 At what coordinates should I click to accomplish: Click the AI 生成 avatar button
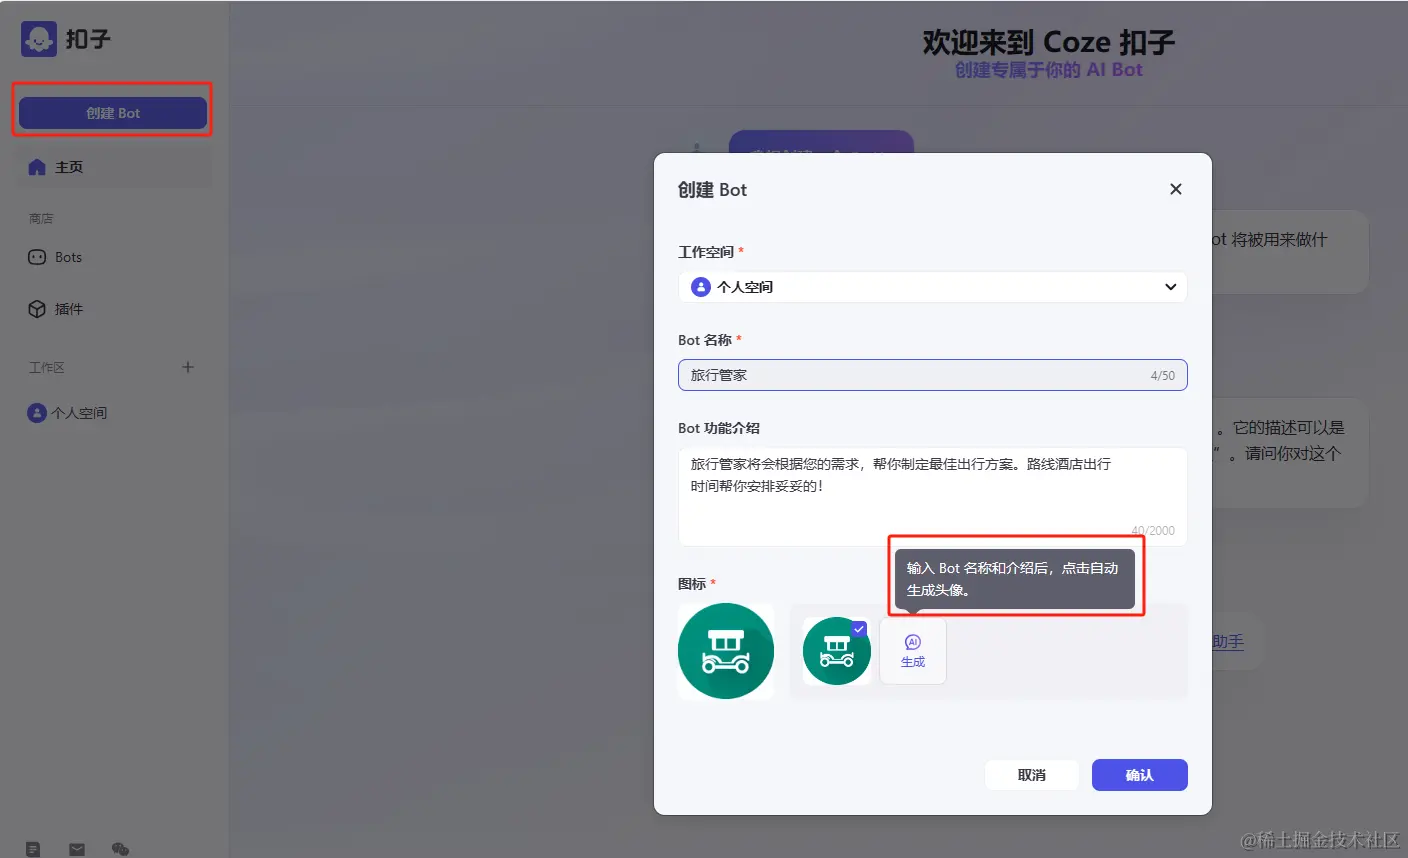tap(913, 651)
